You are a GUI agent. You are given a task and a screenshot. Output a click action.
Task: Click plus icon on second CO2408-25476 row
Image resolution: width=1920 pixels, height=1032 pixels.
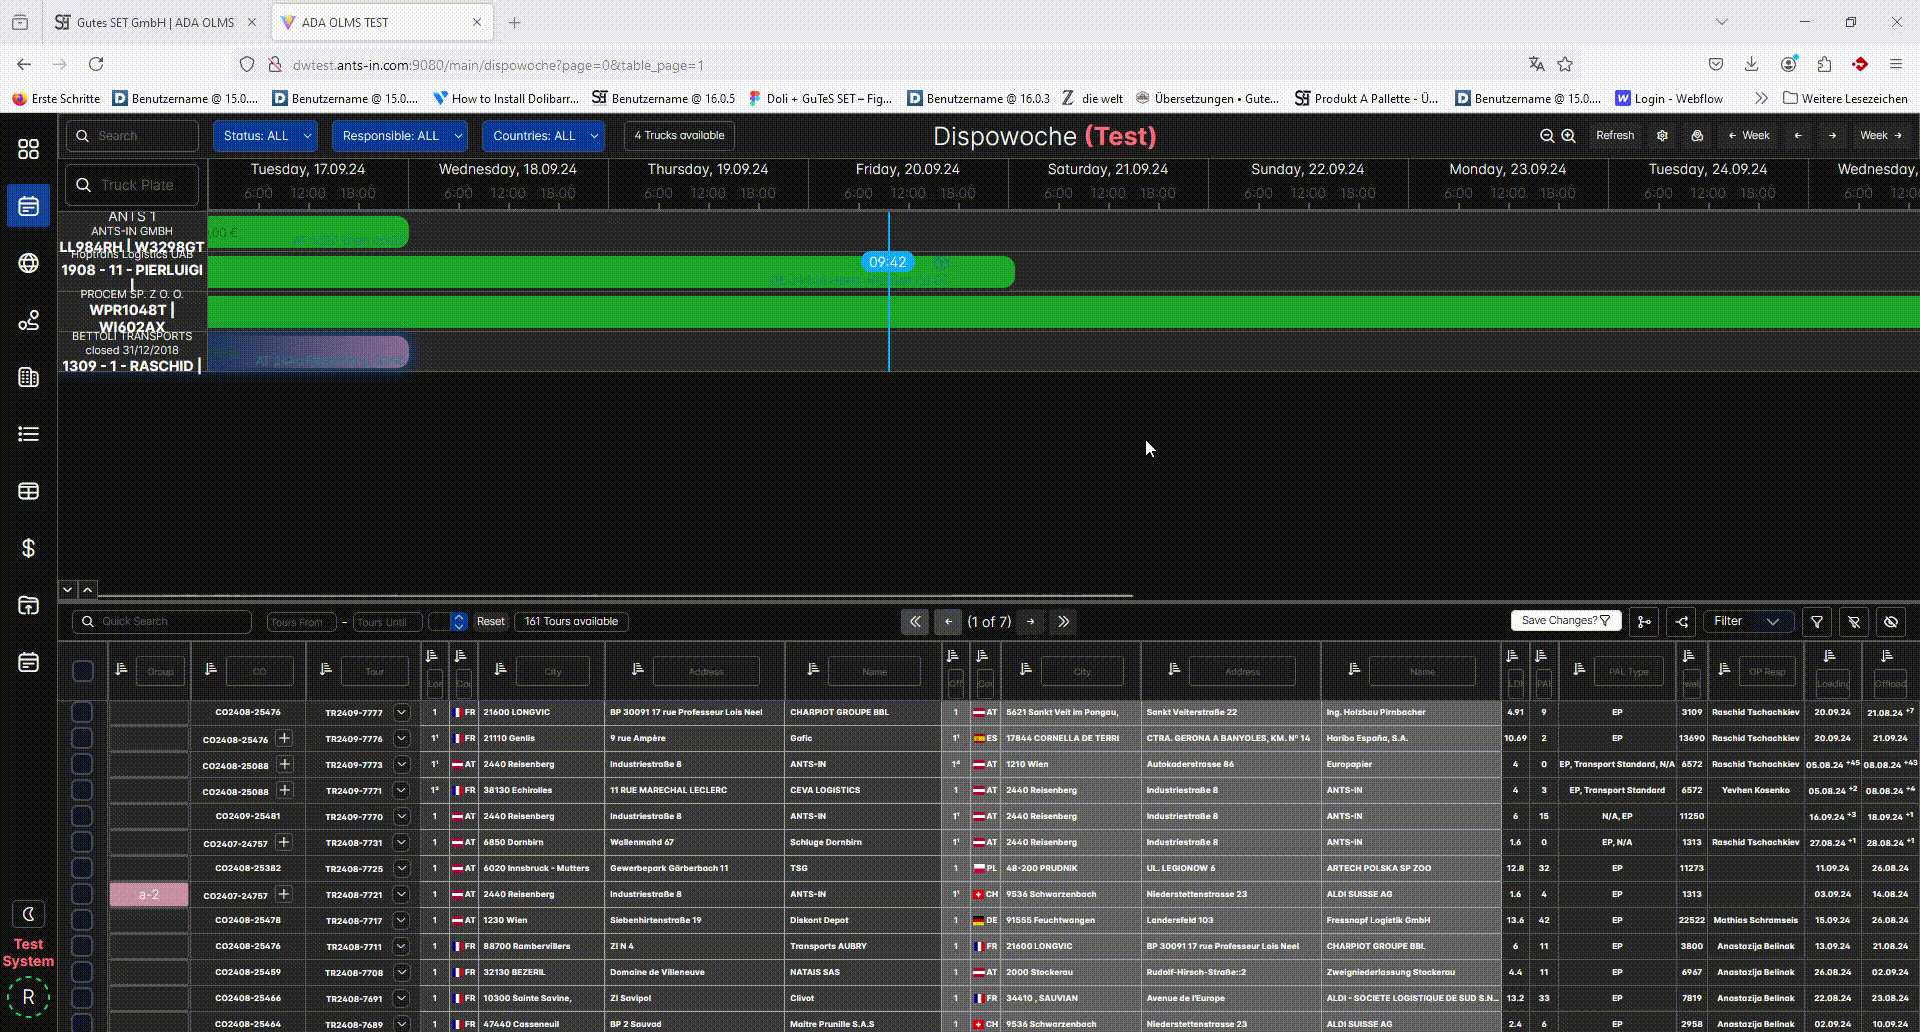coord(284,738)
